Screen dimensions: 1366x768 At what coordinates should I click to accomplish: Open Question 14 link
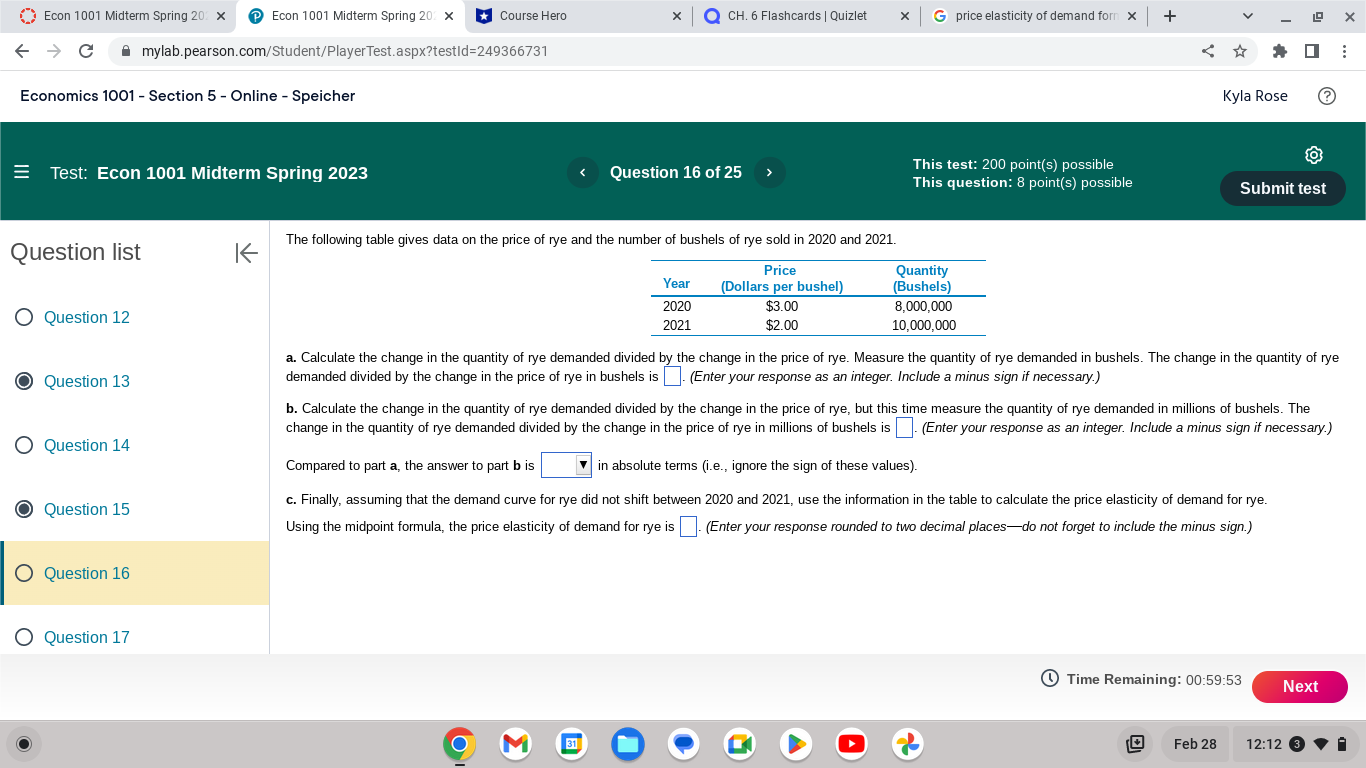coord(87,445)
